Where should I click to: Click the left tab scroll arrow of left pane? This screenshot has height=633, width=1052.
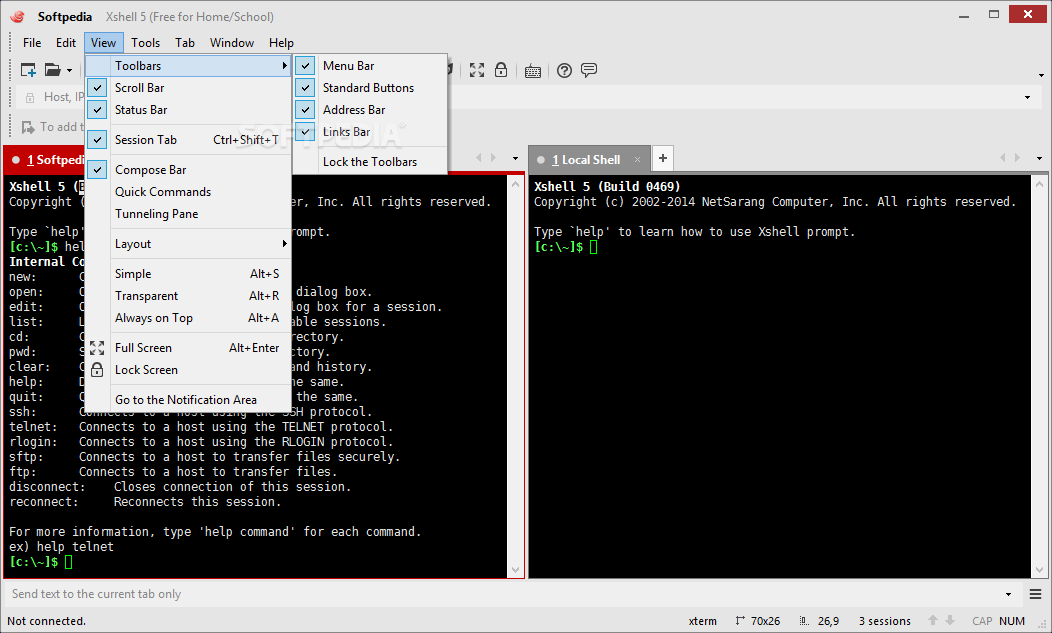click(x=478, y=158)
